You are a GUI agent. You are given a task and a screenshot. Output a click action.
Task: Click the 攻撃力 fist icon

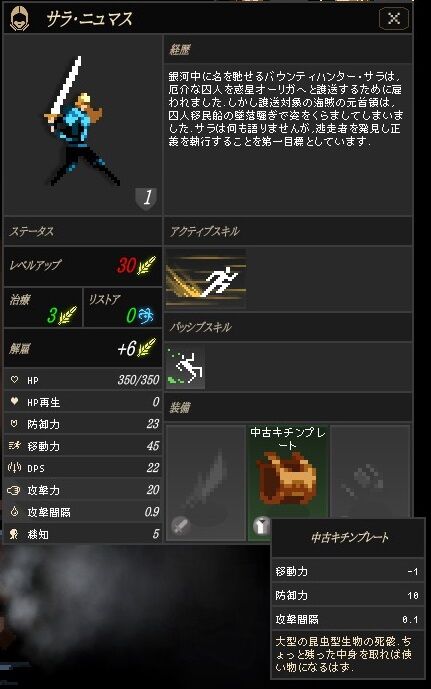[x=14, y=490]
